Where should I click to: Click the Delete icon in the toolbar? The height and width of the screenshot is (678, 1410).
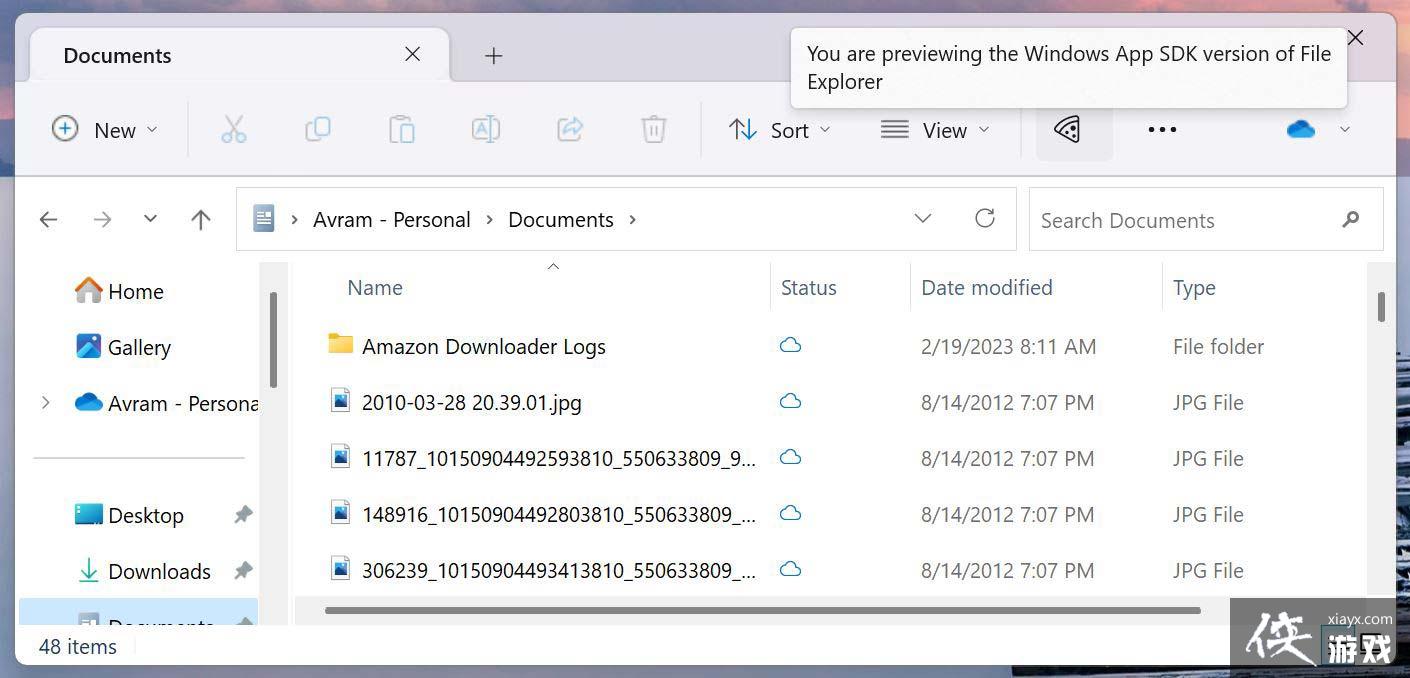point(654,129)
